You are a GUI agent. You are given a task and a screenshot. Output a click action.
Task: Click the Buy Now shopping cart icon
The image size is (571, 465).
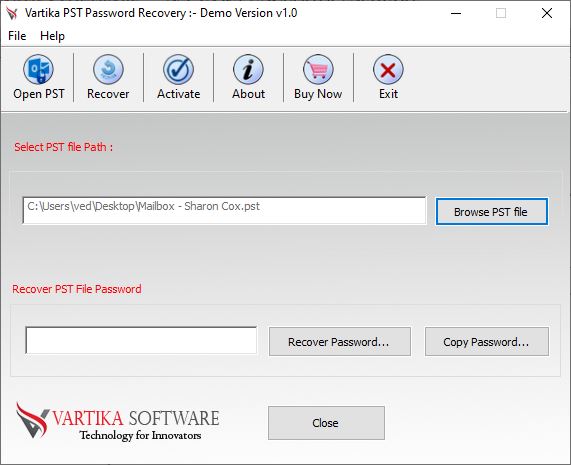click(x=318, y=69)
